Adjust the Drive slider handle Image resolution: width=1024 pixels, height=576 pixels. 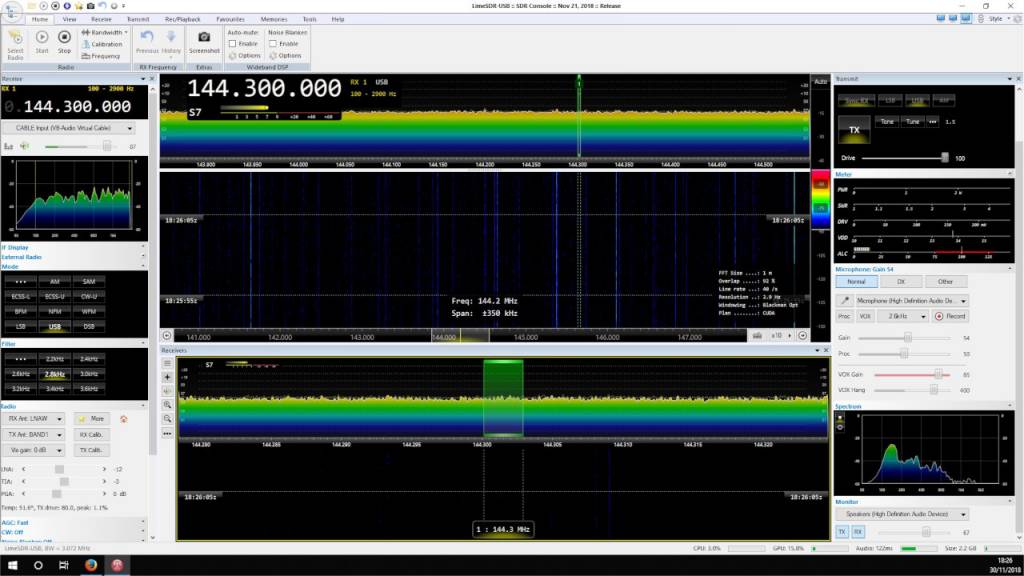944,157
